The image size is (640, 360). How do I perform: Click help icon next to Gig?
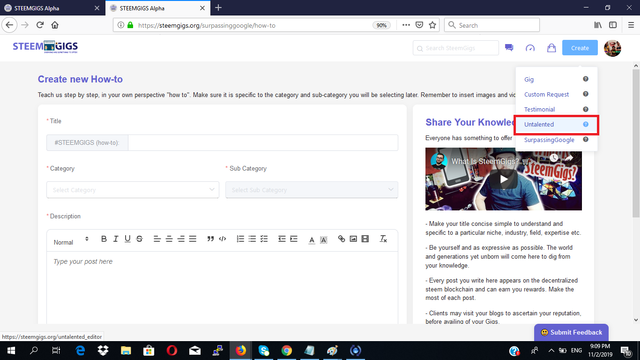(585, 79)
